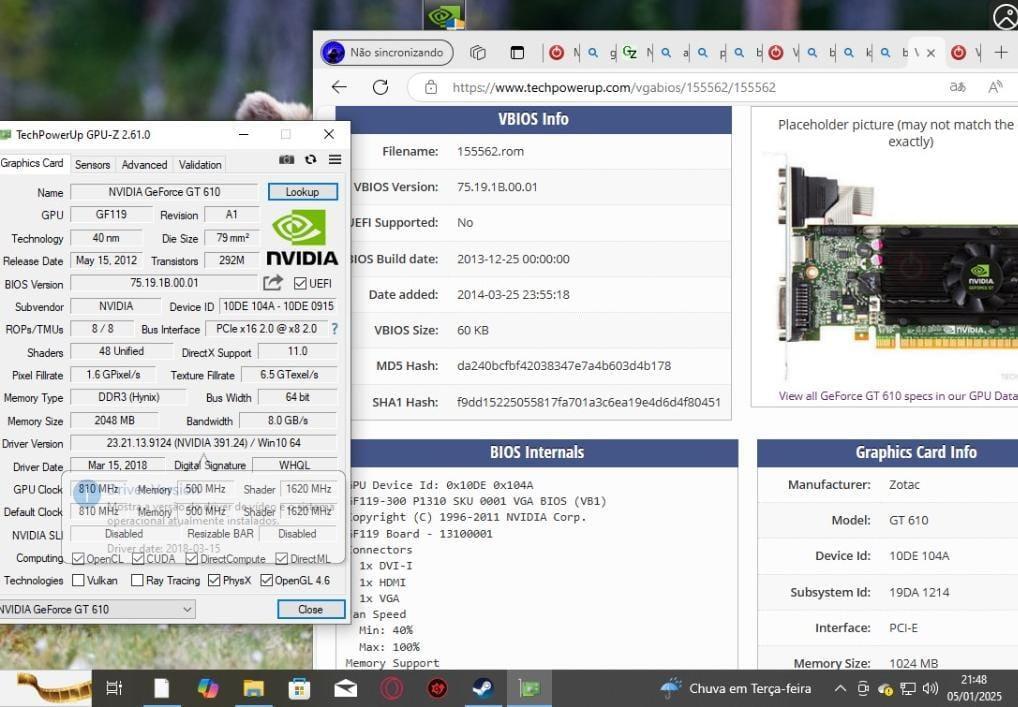Open taskbar clock showing 21:48
This screenshot has width=1018, height=707.
pos(974,688)
